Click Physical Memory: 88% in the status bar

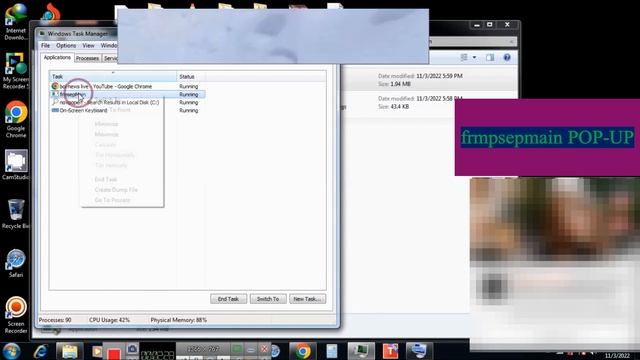pyautogui.click(x=178, y=320)
